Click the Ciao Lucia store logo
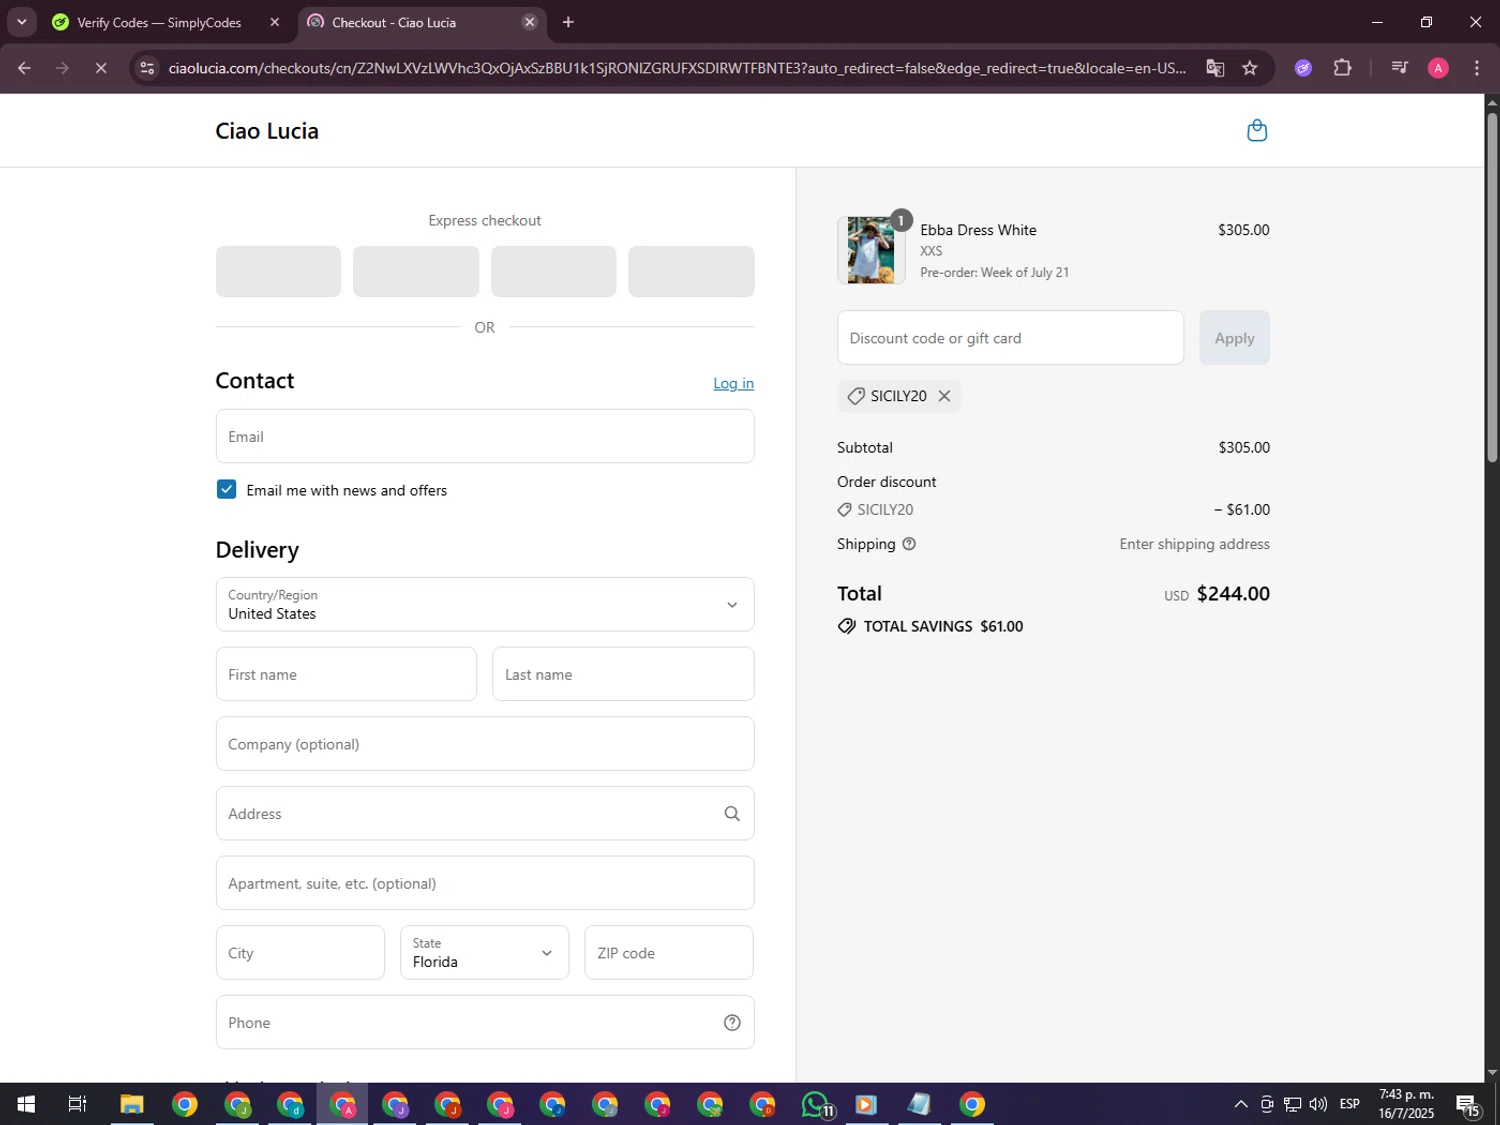The width and height of the screenshot is (1500, 1125). [x=267, y=131]
